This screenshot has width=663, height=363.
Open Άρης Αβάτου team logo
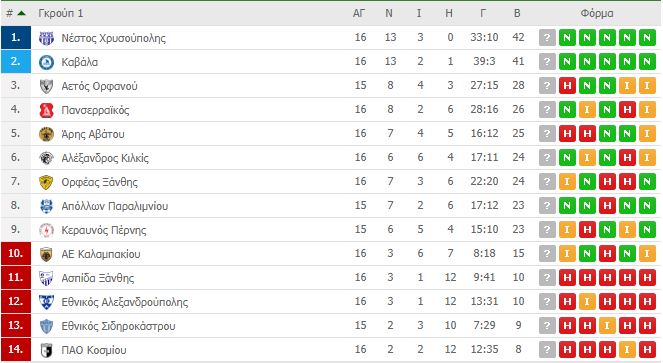point(46,134)
